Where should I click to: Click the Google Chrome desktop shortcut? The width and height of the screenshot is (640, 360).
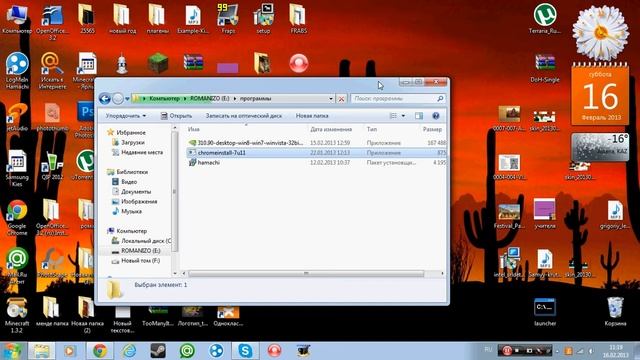tap(17, 218)
